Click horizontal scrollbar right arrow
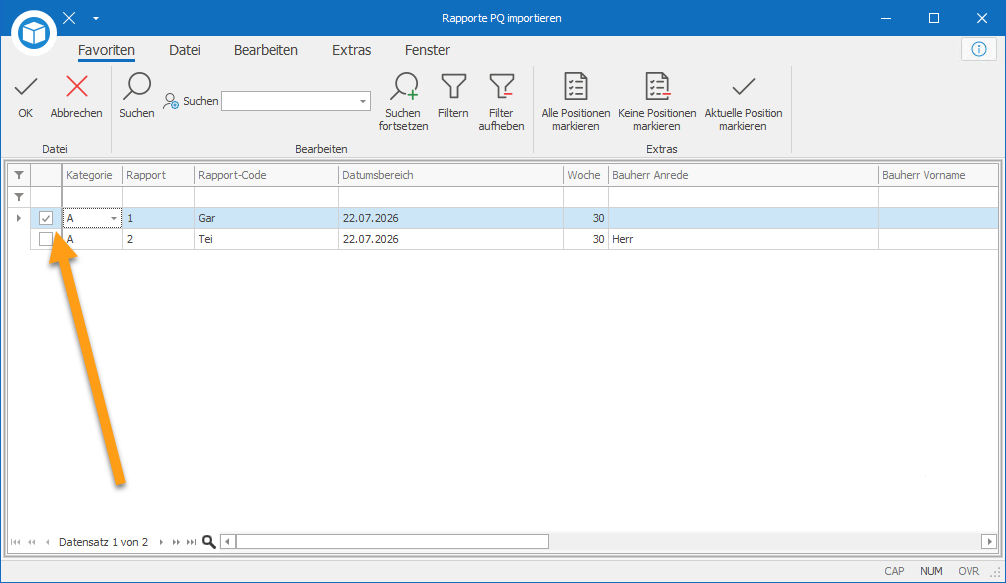 pyautogui.click(x=989, y=542)
